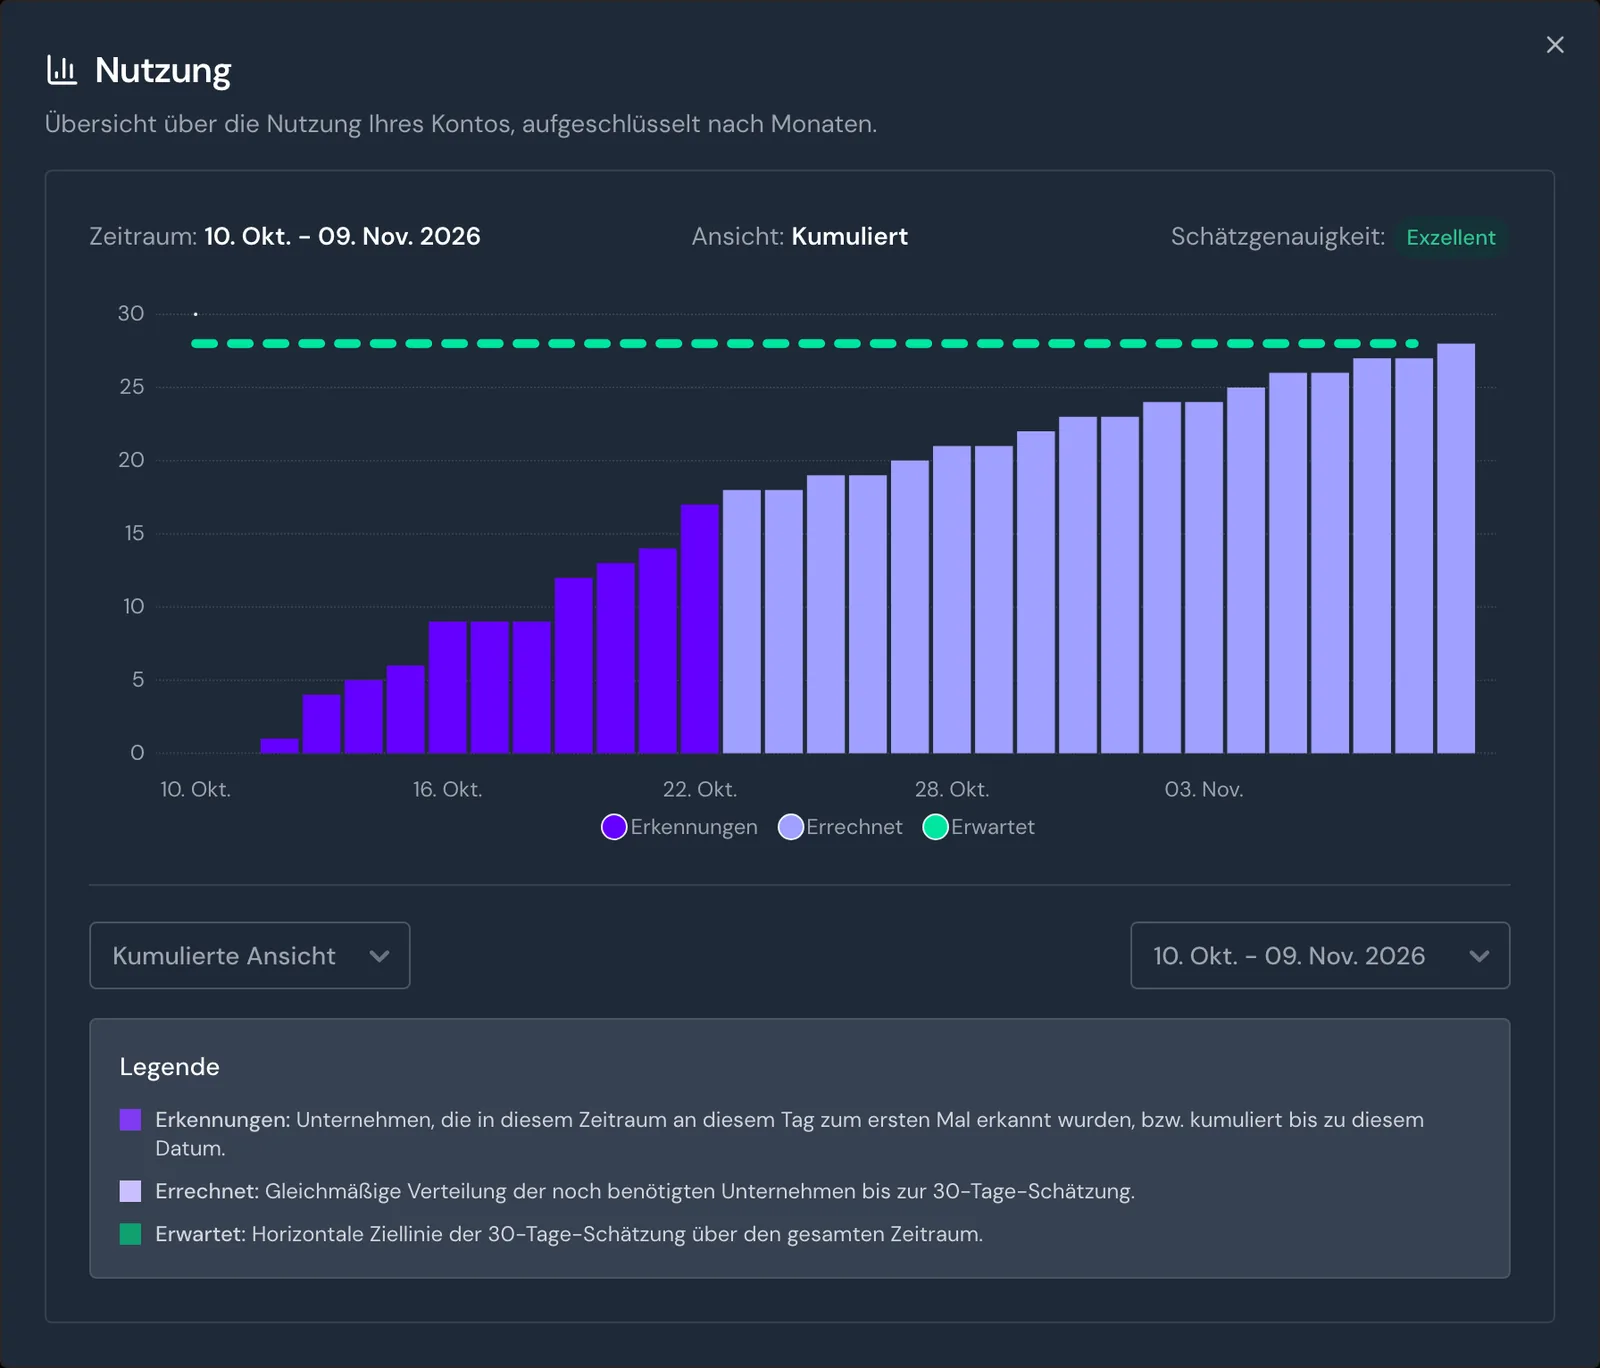
Task: Click the Errechnet description in Legende
Action: point(645,1191)
